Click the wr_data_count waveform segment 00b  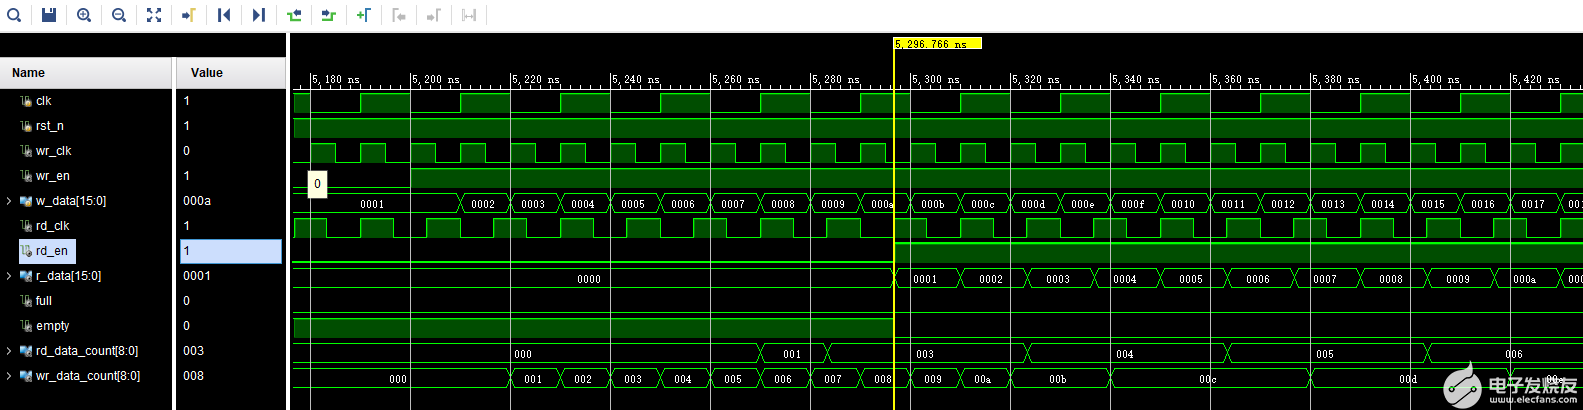[x=1058, y=379]
